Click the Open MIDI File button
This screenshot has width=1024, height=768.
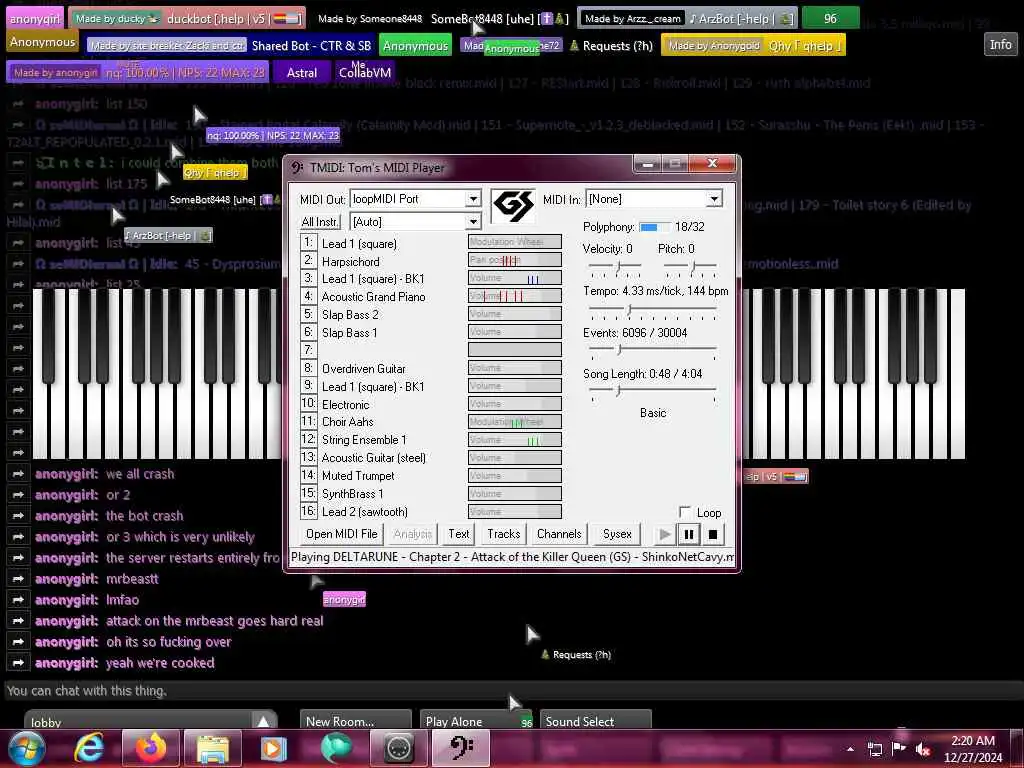tap(342, 534)
